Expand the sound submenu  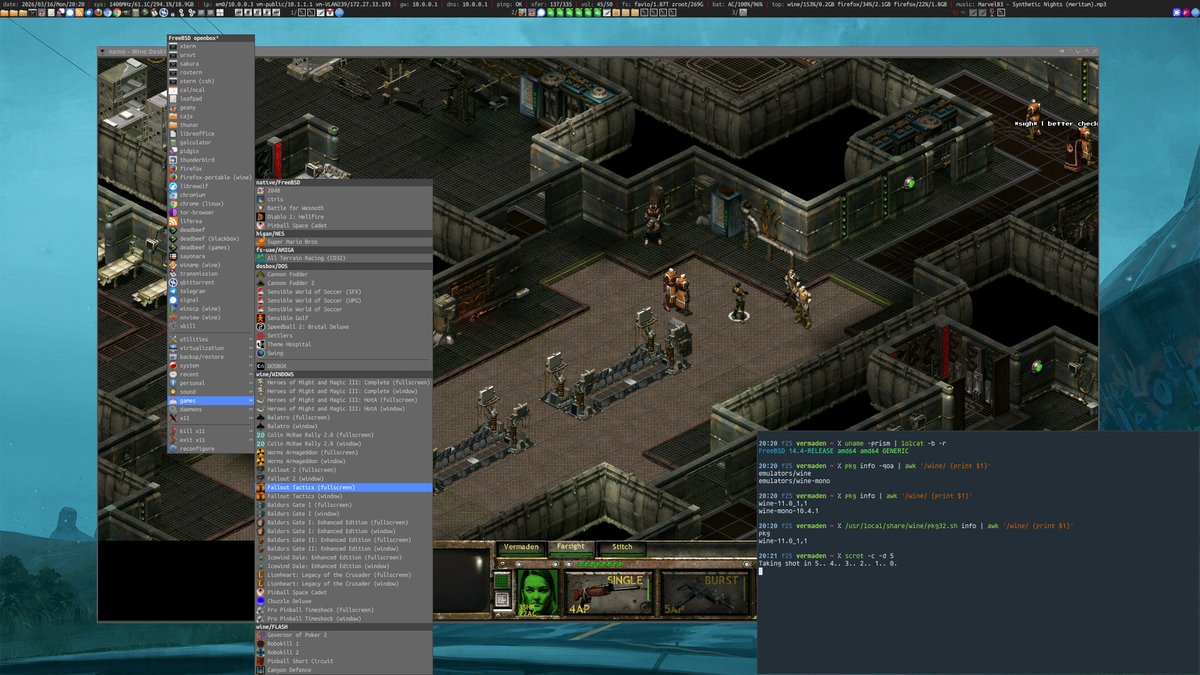point(211,392)
